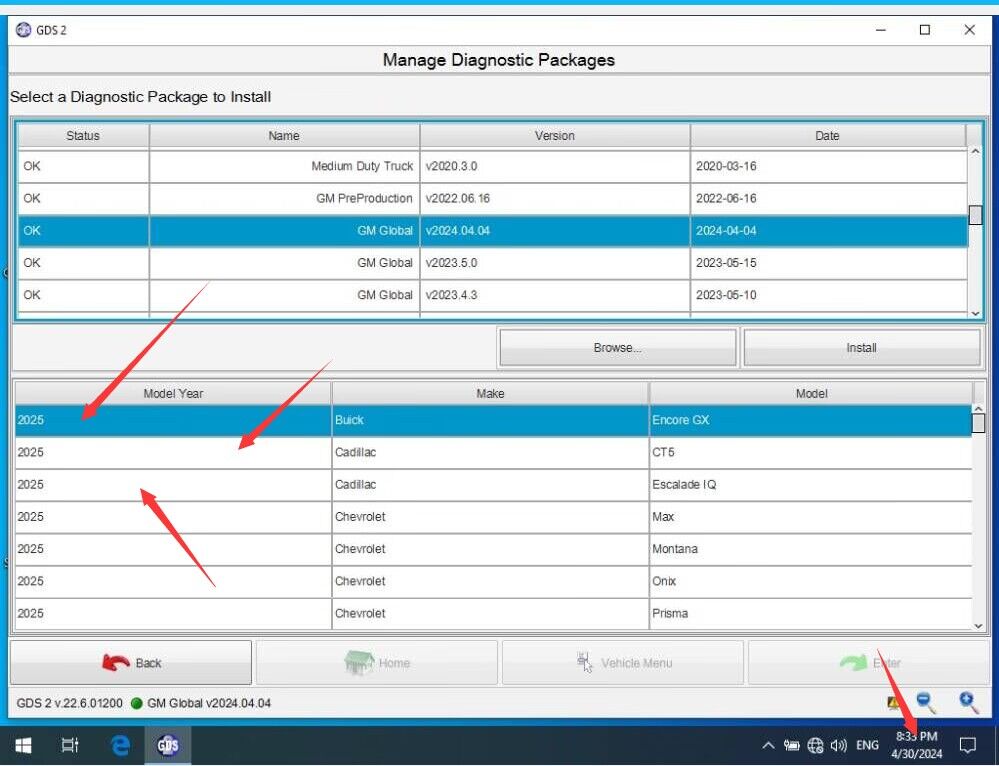Viewport: 999px width, 766px height.
Task: Click the GDS 2 title bar logo
Action: click(x=23, y=30)
